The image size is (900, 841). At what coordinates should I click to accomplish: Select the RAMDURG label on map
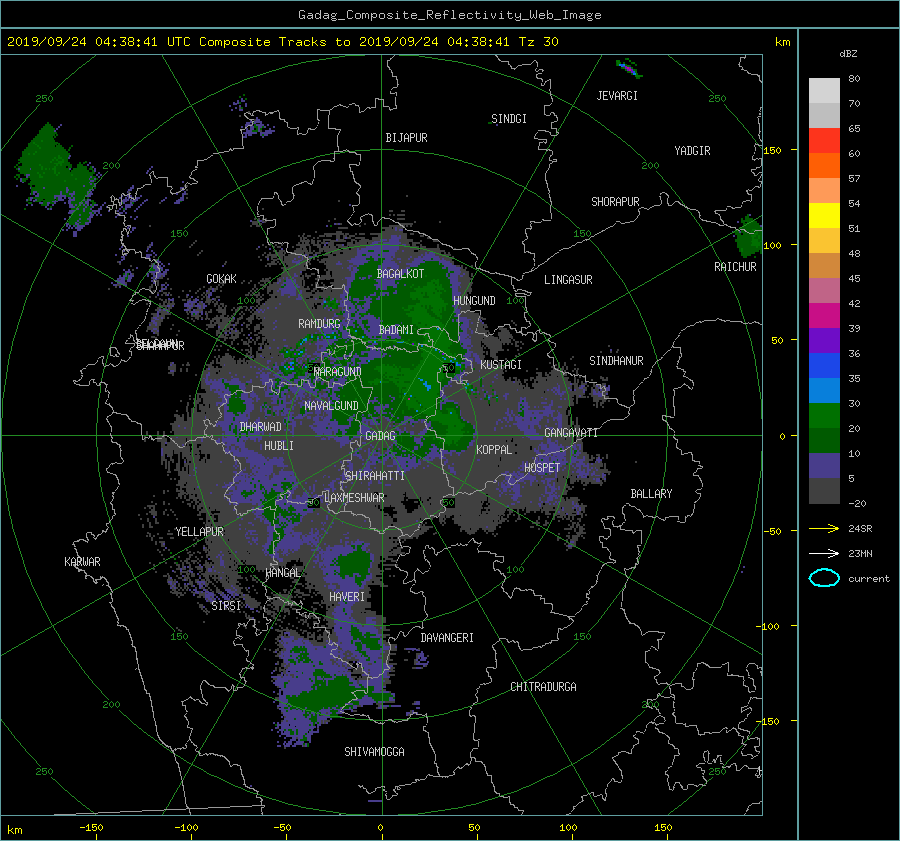pos(319,324)
